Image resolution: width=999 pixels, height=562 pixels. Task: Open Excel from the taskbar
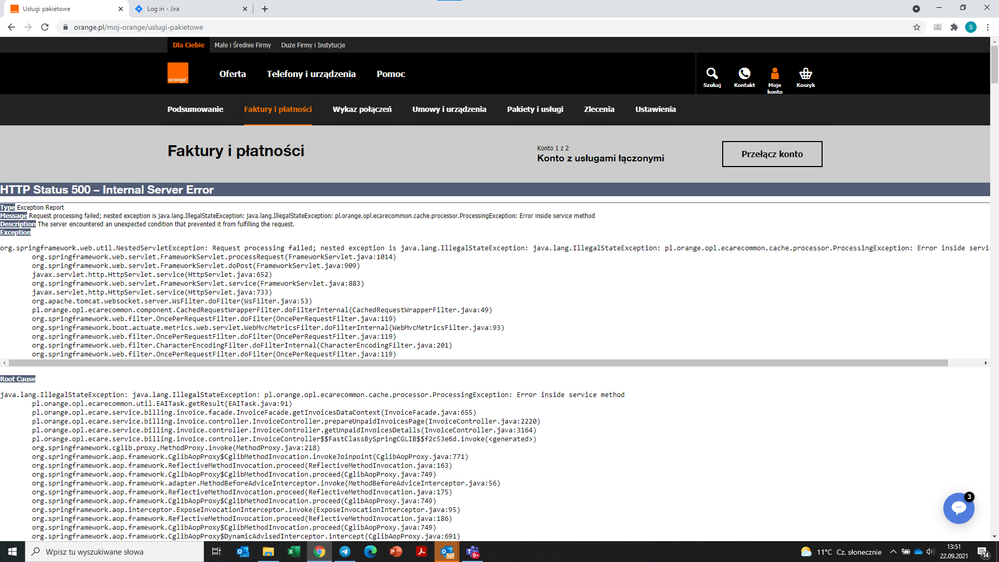[x=295, y=552]
